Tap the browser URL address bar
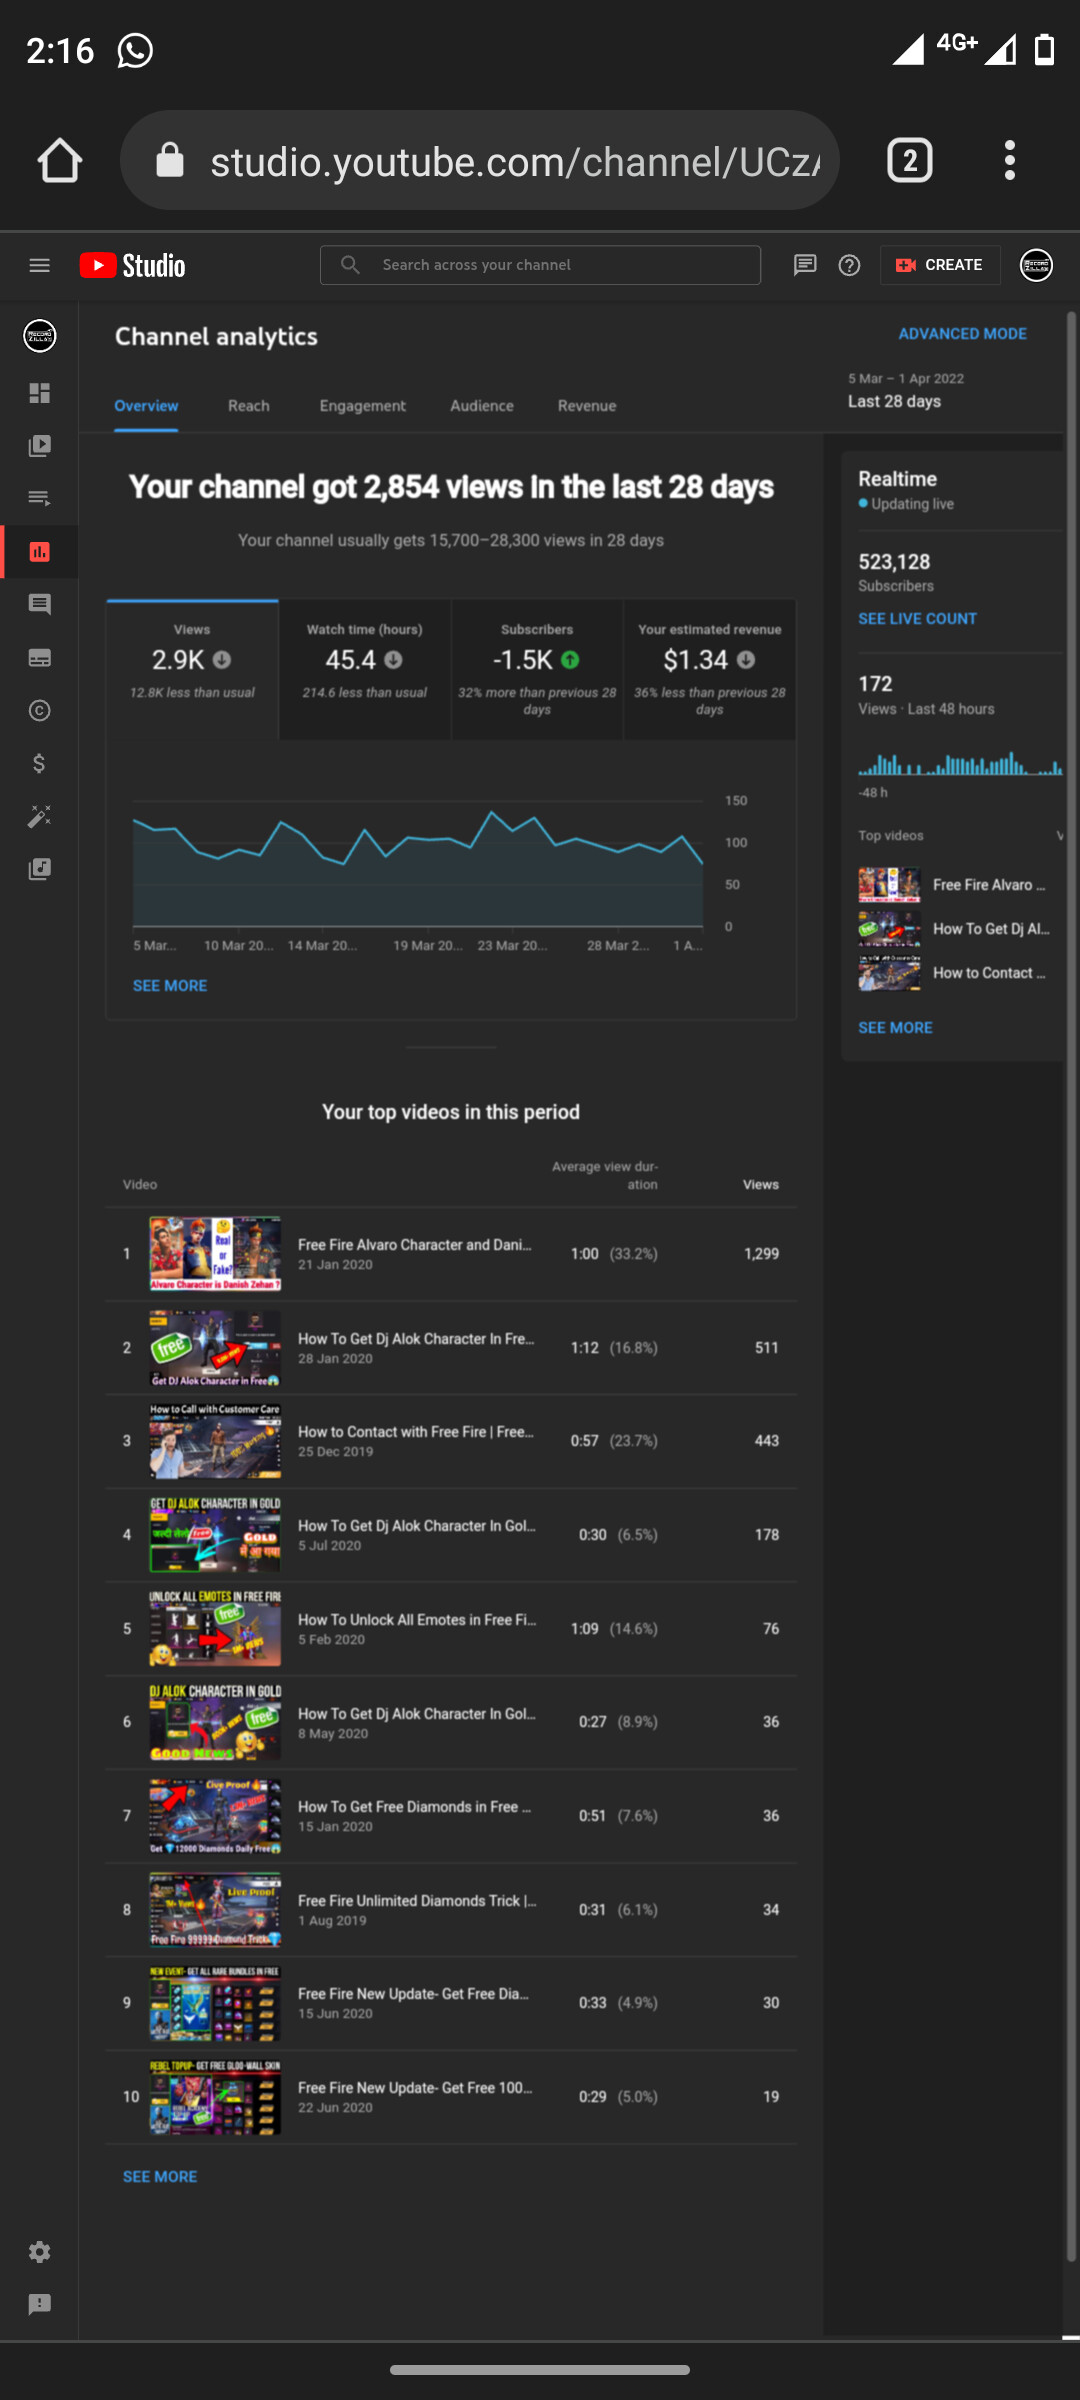The width and height of the screenshot is (1080, 2400). pyautogui.click(x=480, y=160)
